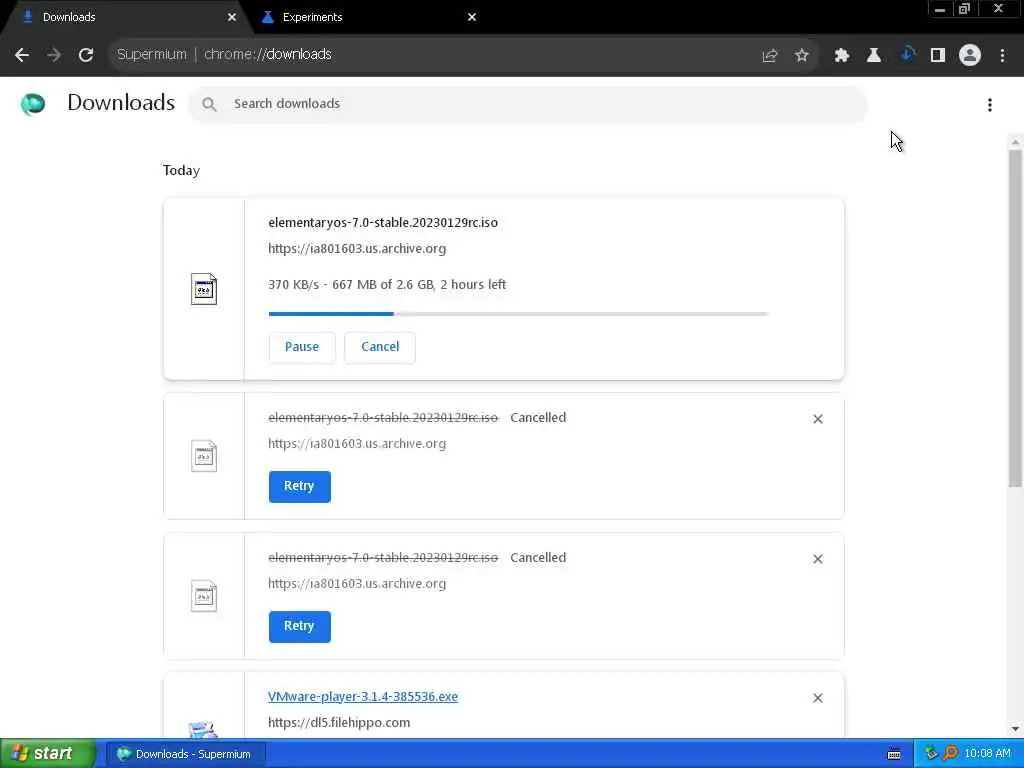Open the VMware-player-3.1.4-385536.exe link
Image resolution: width=1024 pixels, height=768 pixels.
(362, 697)
